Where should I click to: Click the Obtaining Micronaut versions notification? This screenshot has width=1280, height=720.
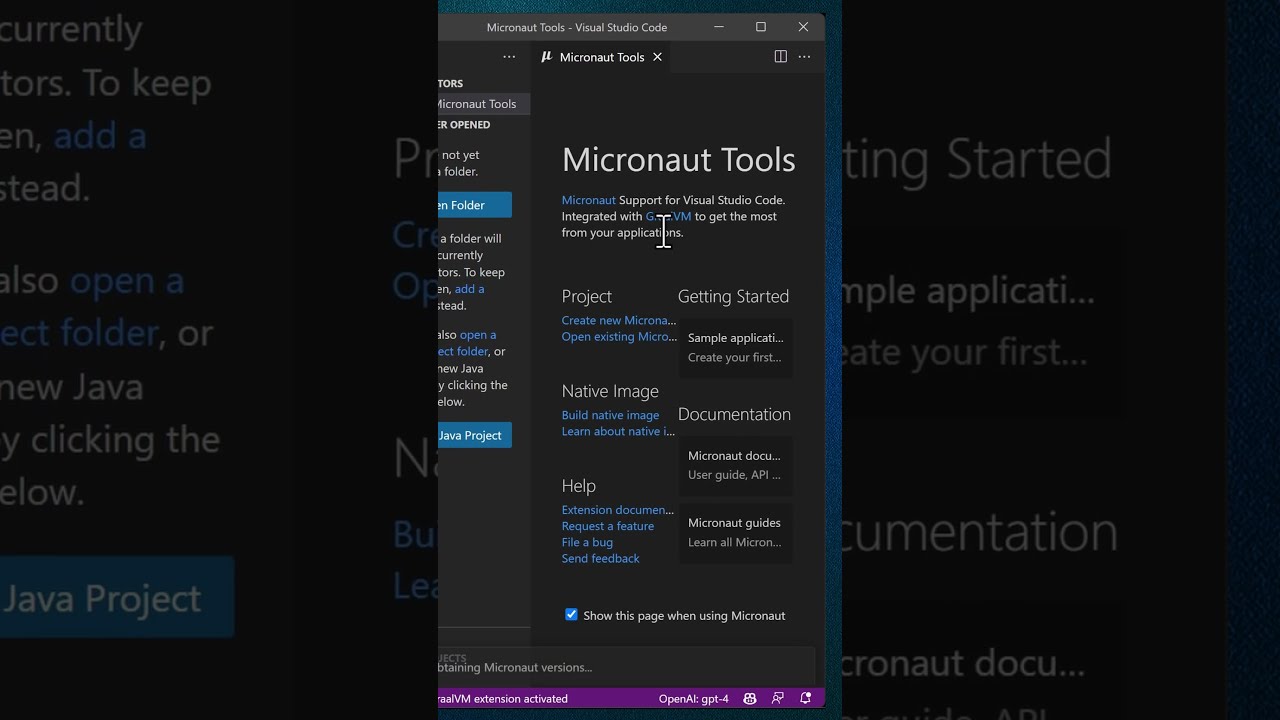coord(626,667)
